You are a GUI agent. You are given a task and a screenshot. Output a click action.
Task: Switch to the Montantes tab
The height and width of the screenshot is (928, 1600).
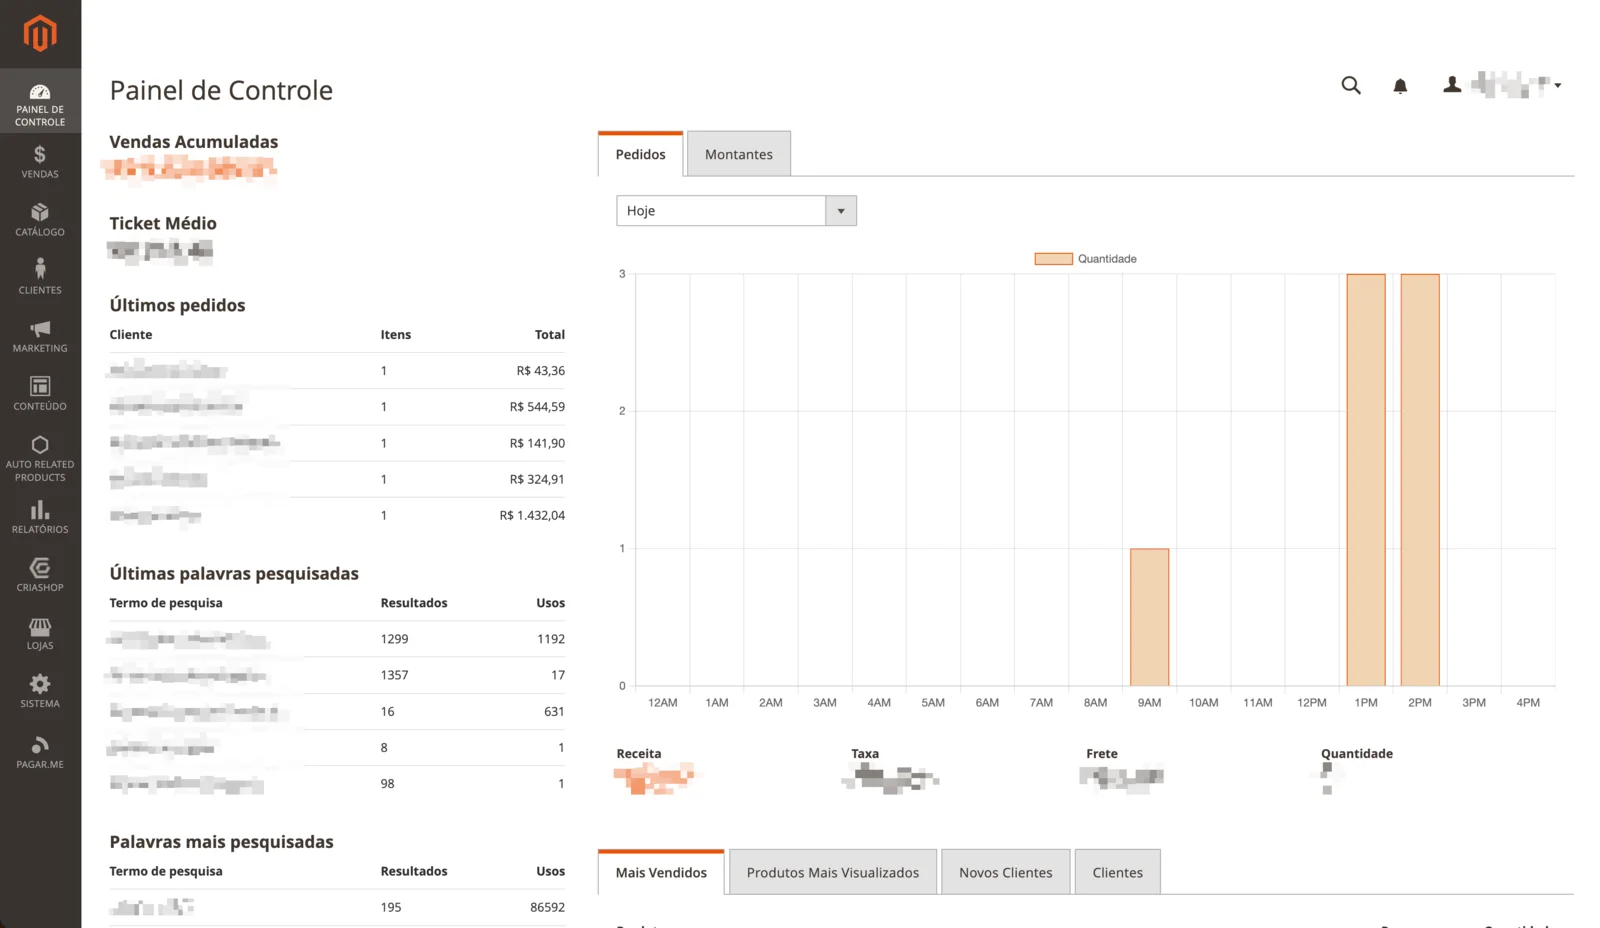pos(738,154)
